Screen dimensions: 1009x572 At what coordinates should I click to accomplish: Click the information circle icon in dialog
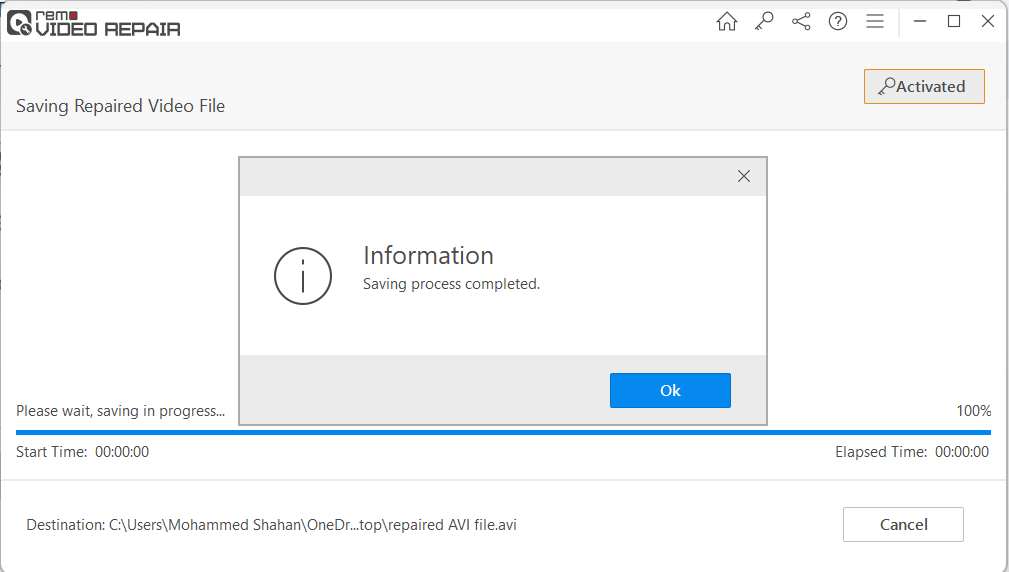[x=302, y=276]
